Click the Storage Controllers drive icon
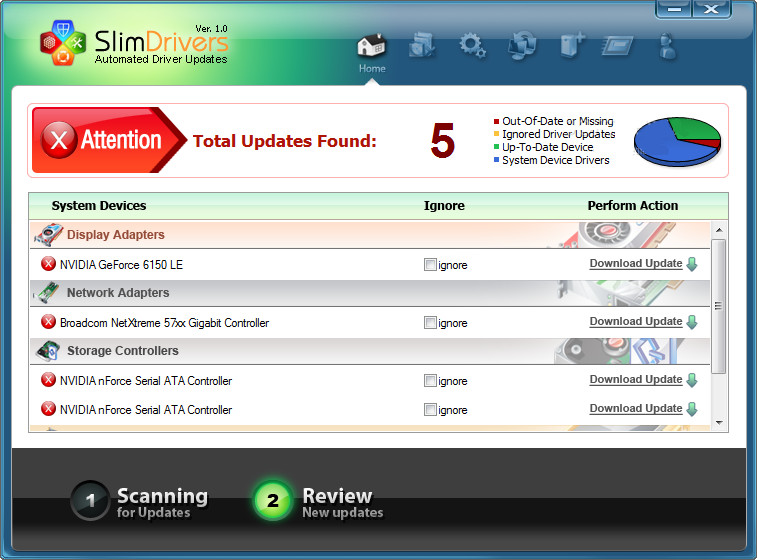This screenshot has width=757, height=560. 48,351
